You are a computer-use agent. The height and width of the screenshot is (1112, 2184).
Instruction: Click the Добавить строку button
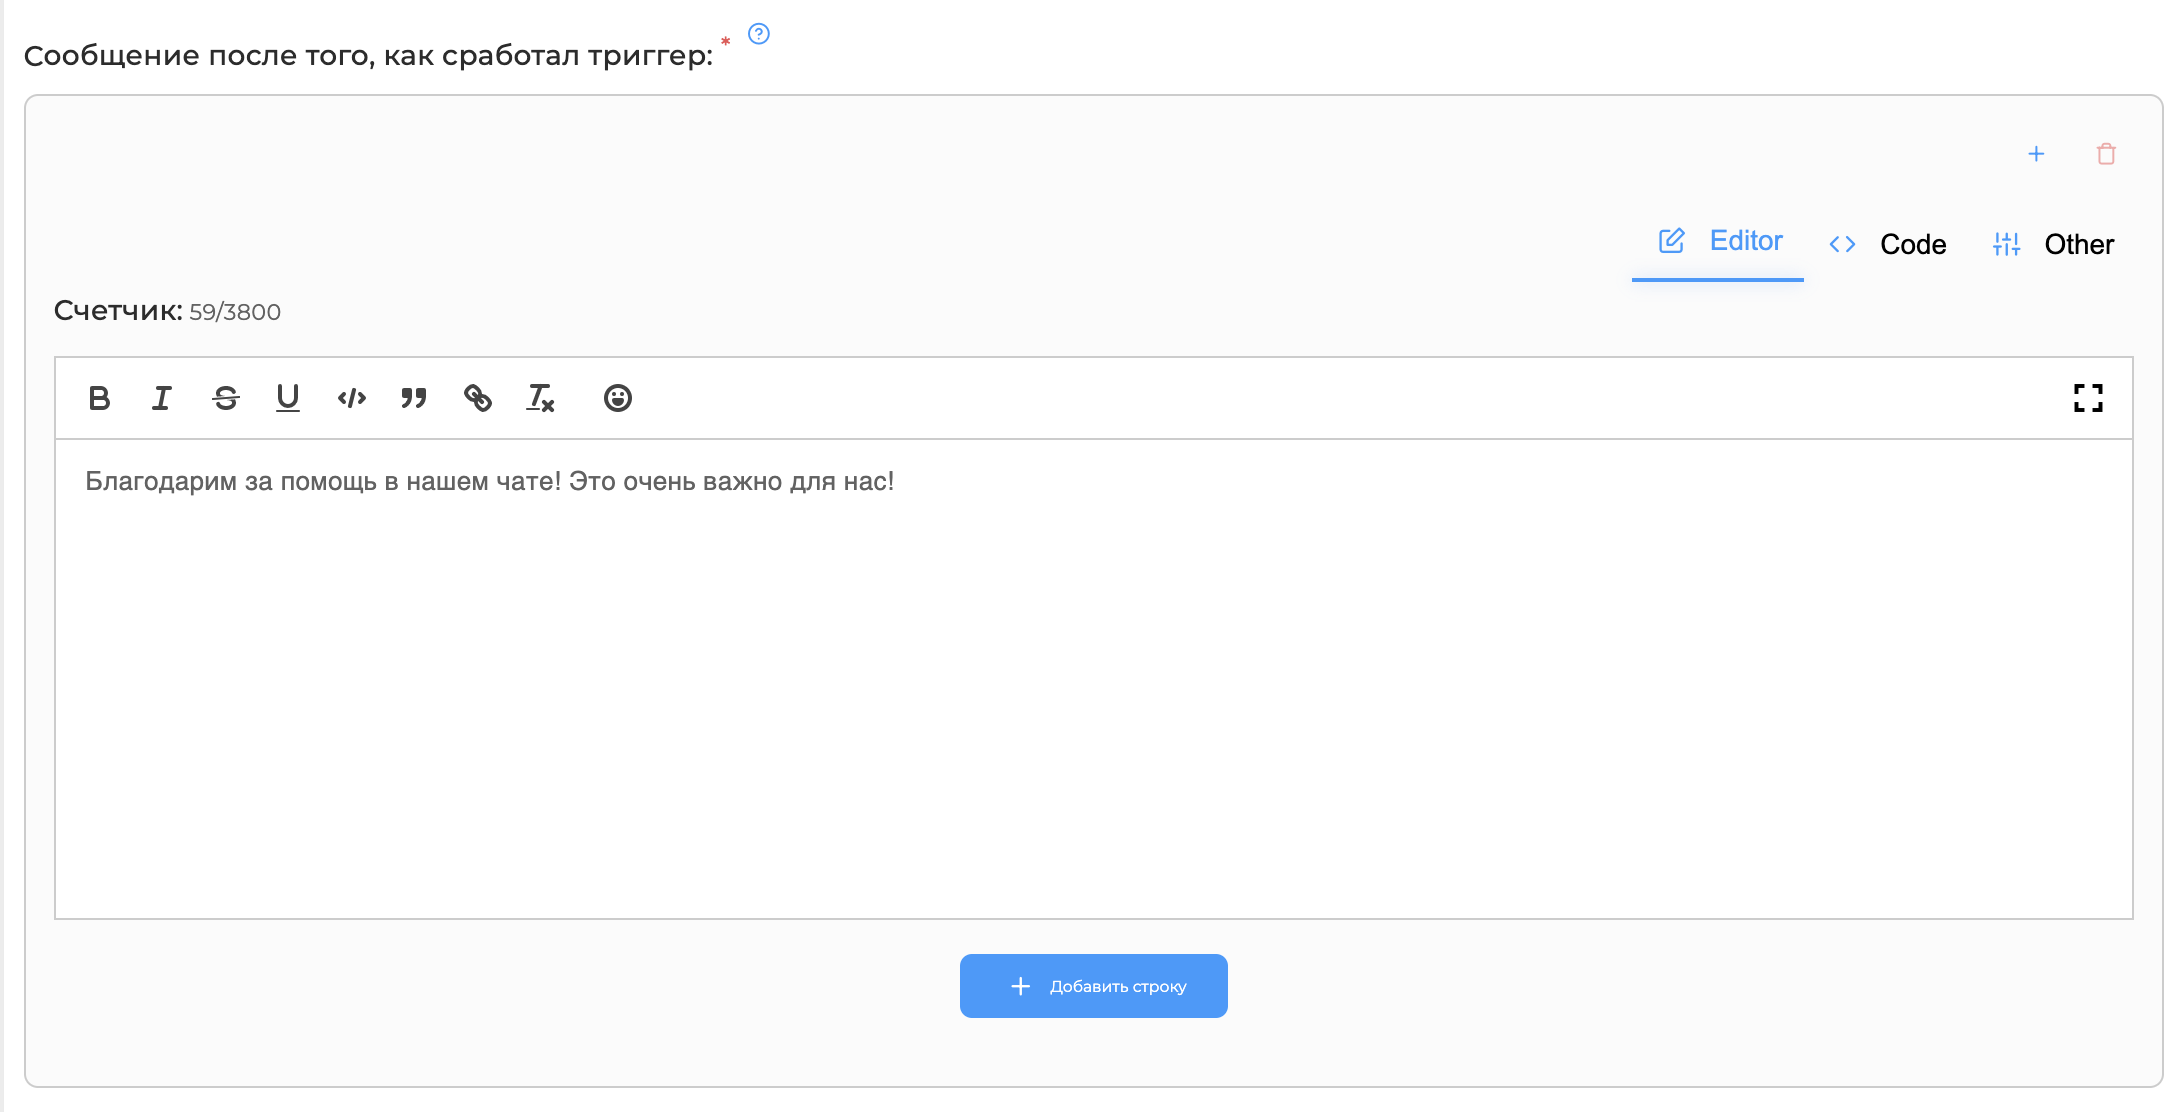[x=1094, y=986]
